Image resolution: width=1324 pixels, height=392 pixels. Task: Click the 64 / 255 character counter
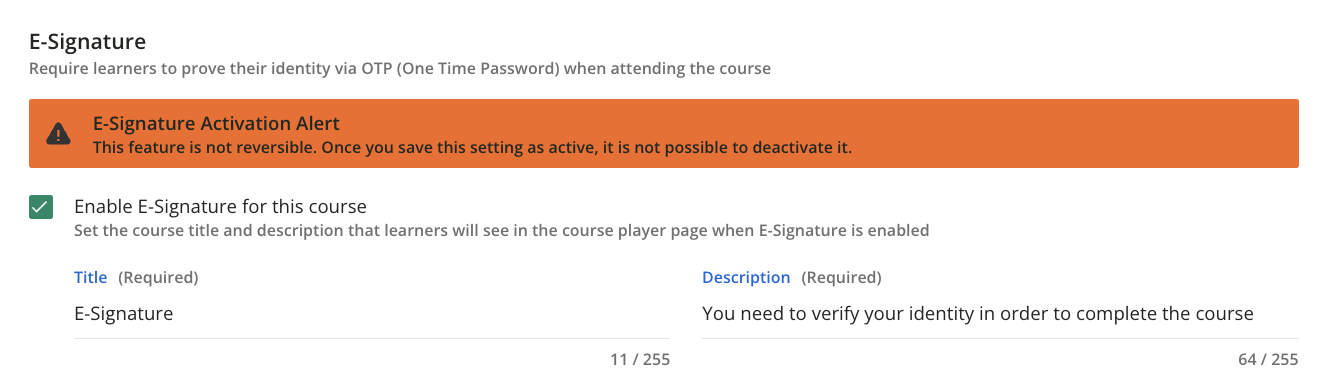coord(1268,359)
